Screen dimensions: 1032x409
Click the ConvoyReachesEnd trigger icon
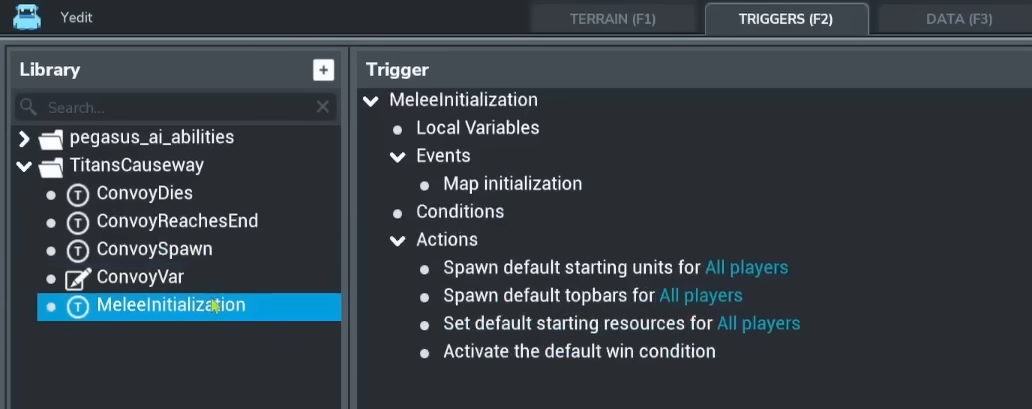point(78,222)
